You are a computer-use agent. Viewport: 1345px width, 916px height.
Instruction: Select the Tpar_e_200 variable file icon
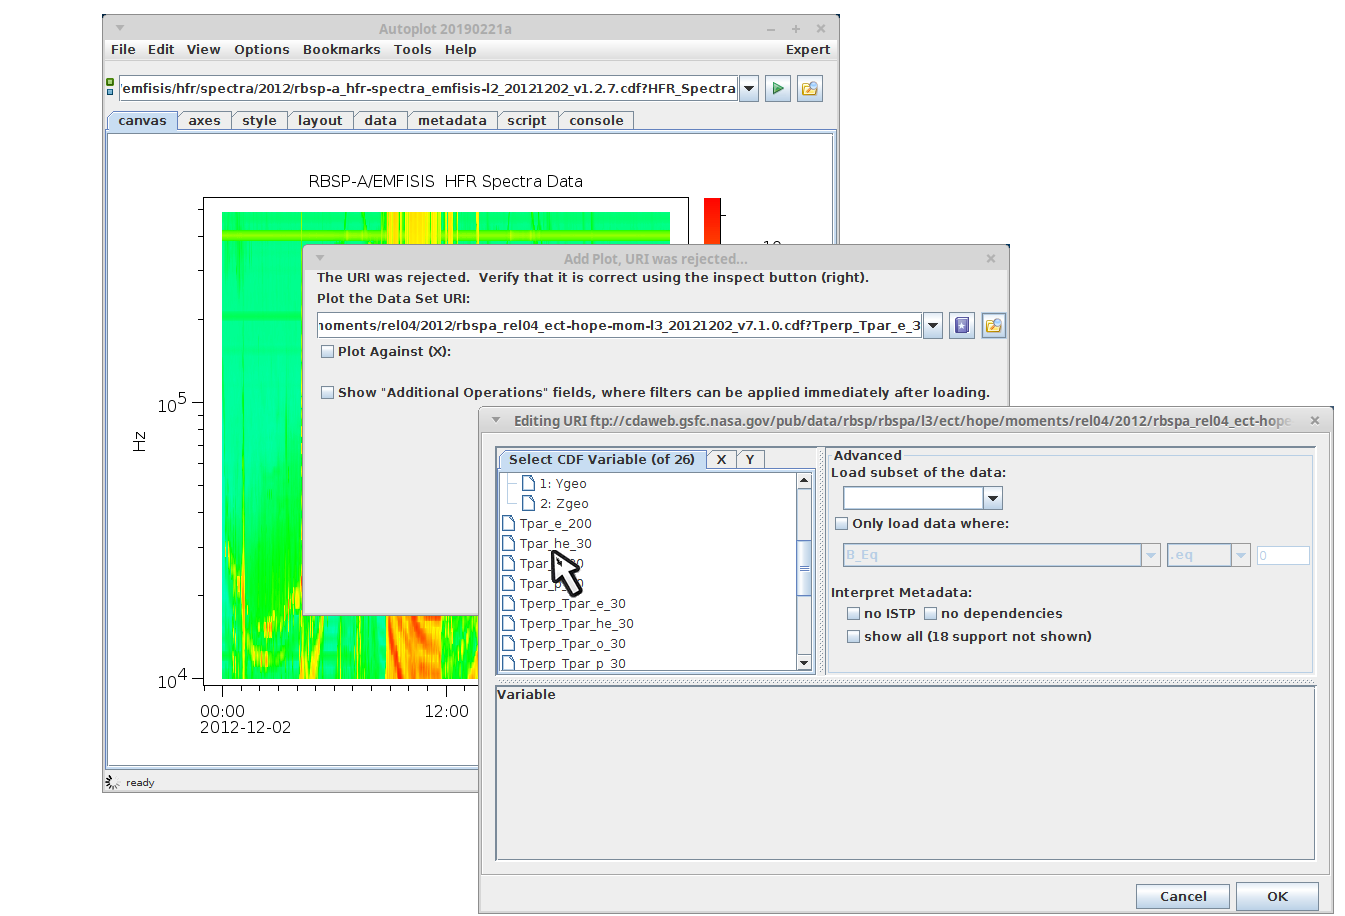508,524
